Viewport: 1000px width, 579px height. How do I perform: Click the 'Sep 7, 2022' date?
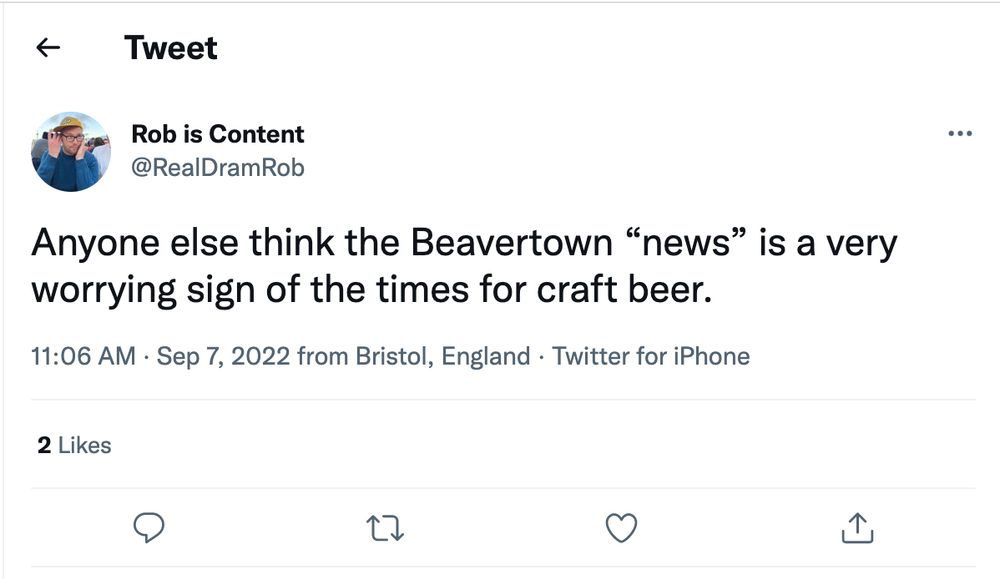click(x=222, y=356)
